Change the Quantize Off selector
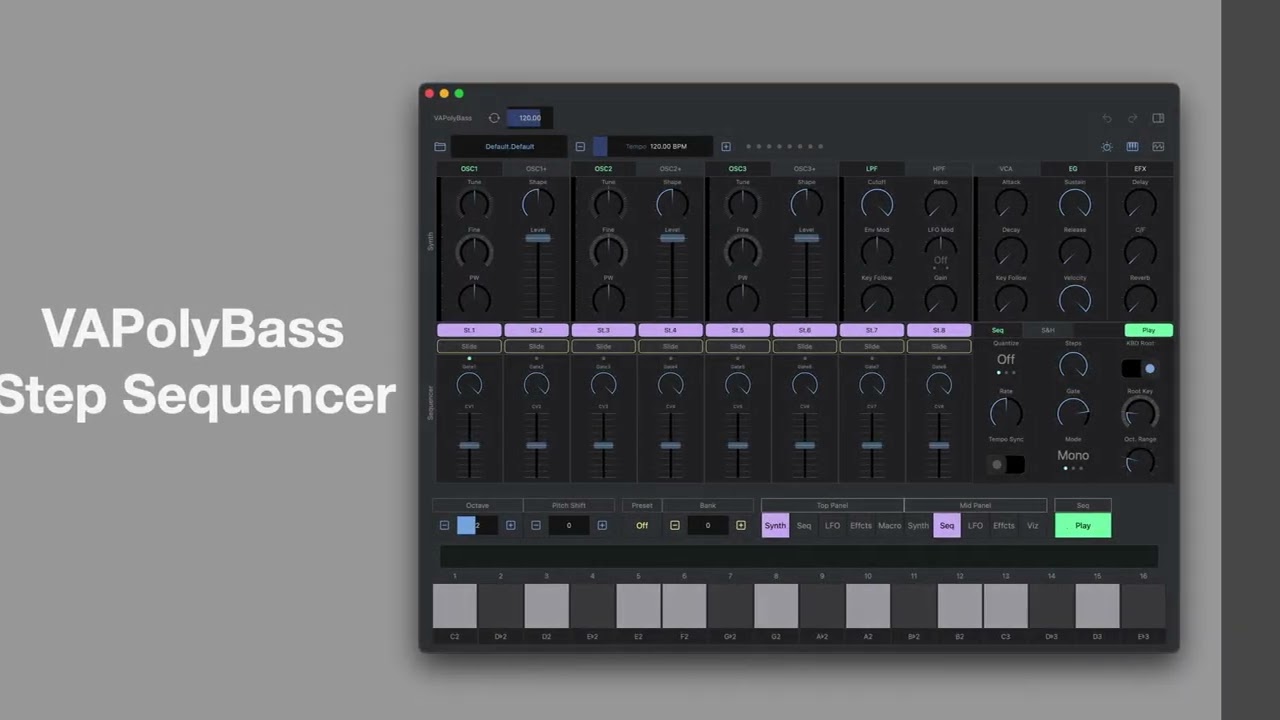Screen dimensions: 1280x720 coord(1006,360)
